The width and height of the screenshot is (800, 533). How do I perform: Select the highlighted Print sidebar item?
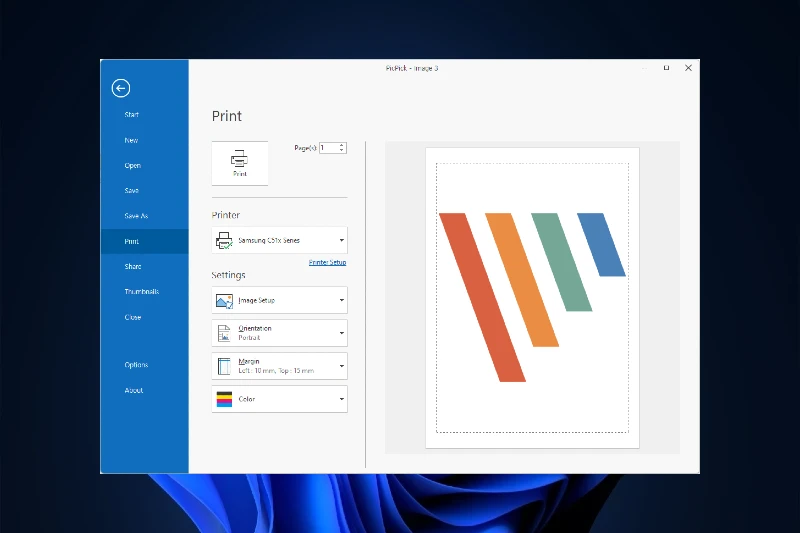145,241
